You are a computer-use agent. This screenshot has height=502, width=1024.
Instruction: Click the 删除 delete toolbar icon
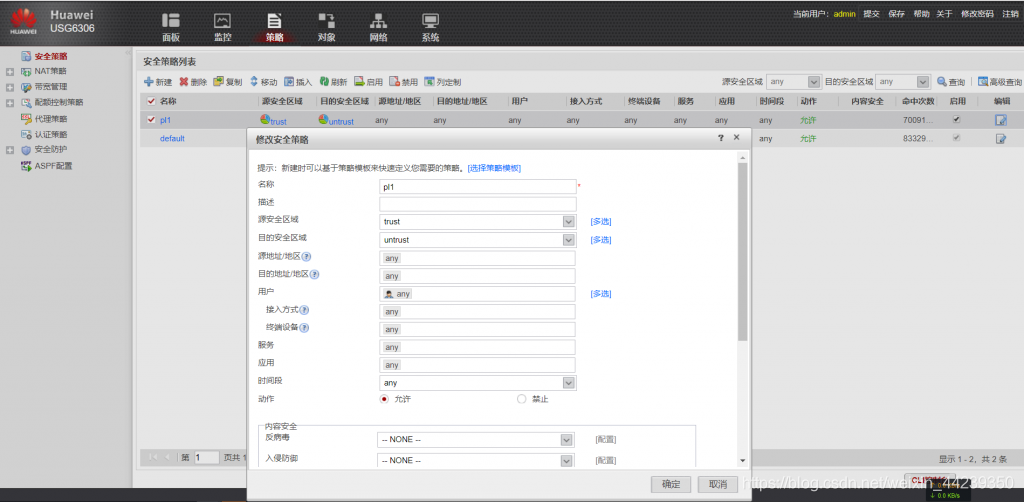click(x=184, y=82)
